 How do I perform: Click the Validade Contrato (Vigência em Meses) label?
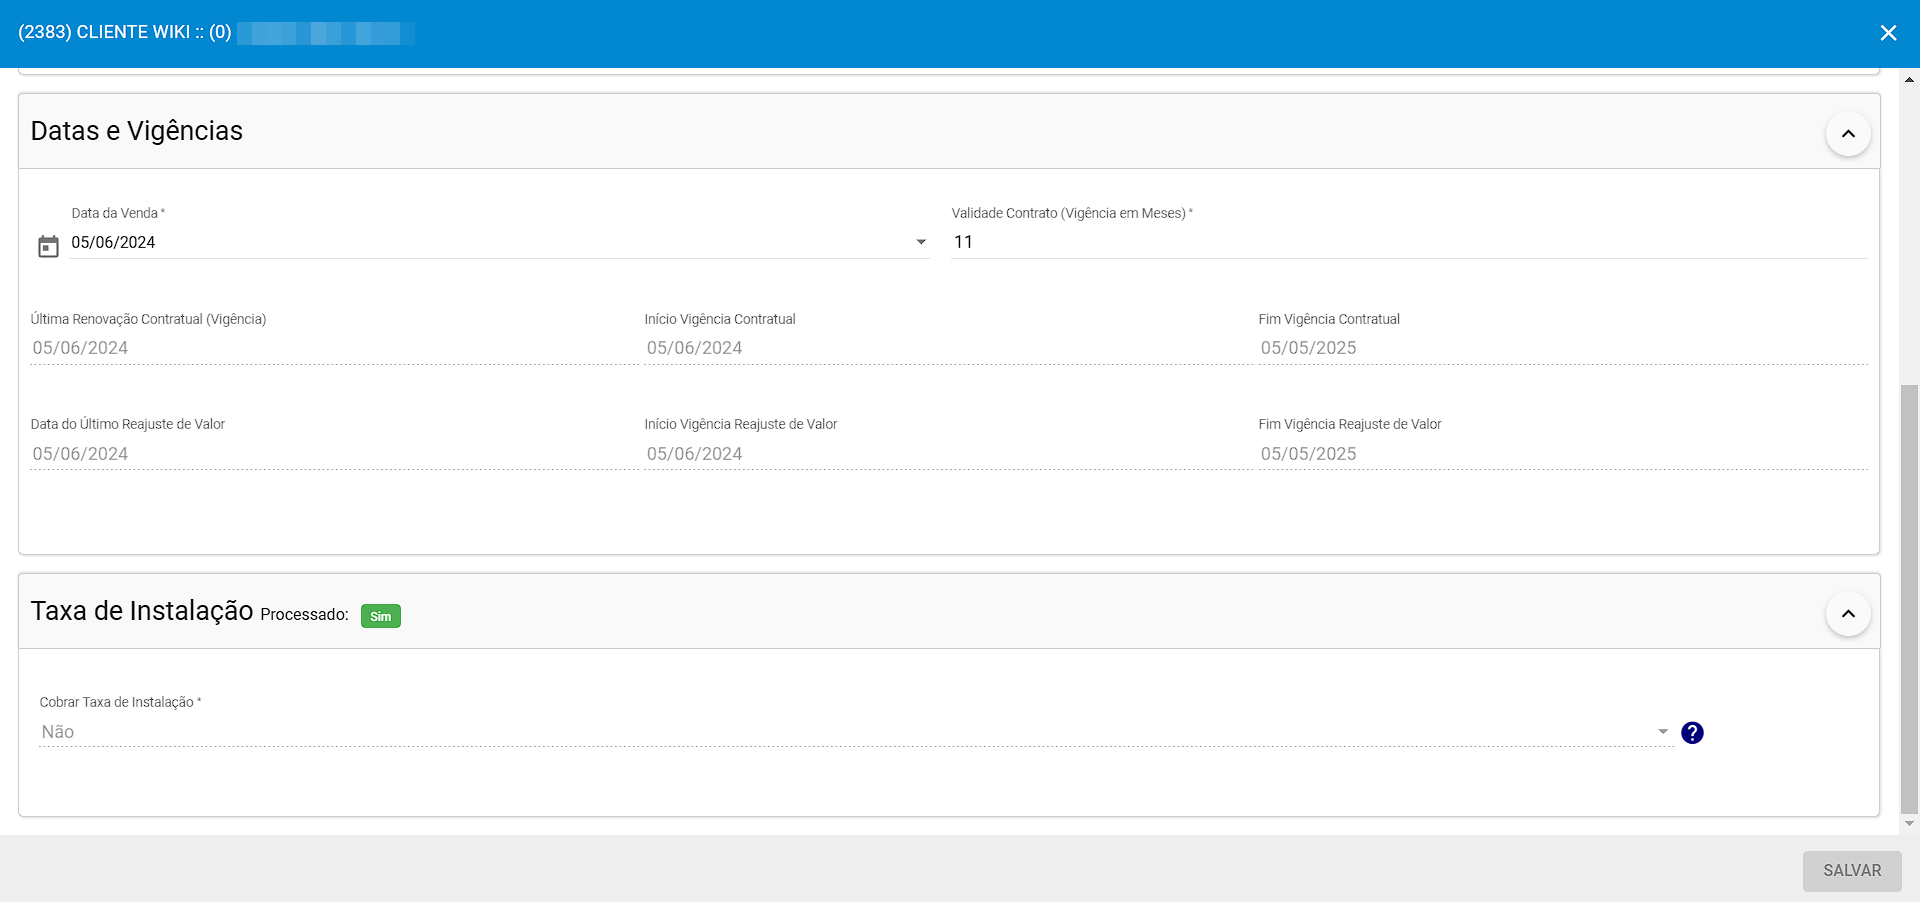1072,213
